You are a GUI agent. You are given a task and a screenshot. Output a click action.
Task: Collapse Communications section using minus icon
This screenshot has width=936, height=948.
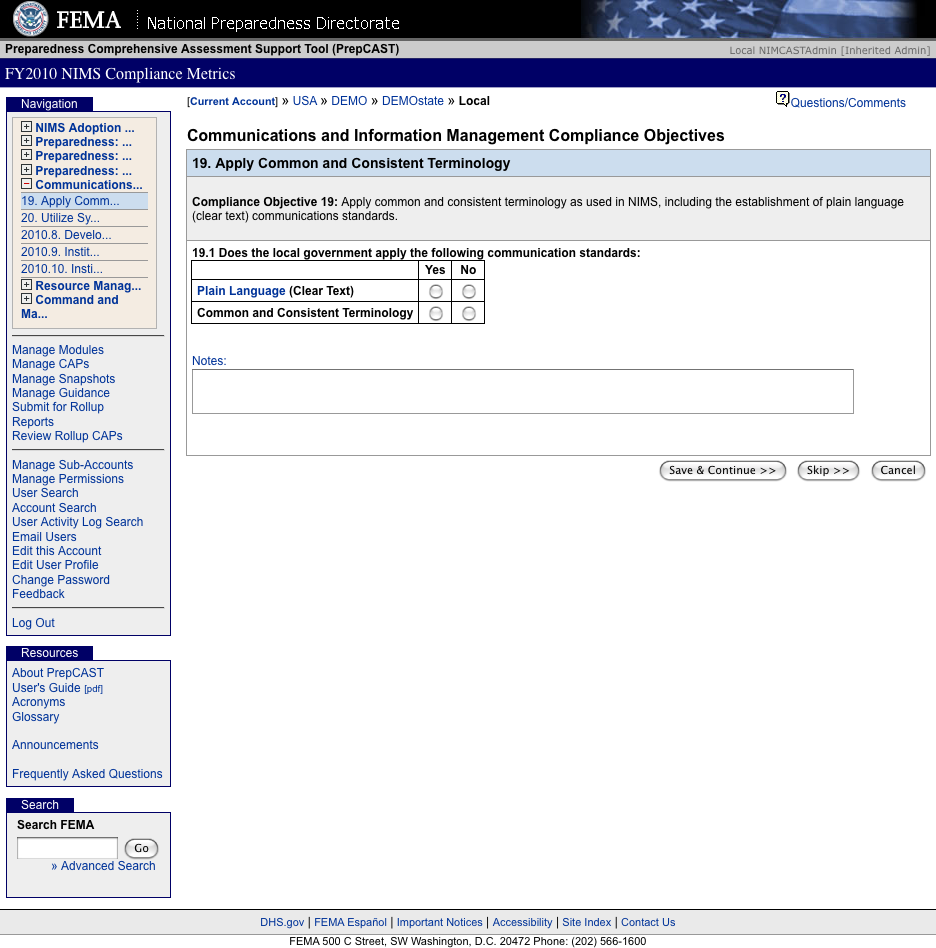coord(27,184)
